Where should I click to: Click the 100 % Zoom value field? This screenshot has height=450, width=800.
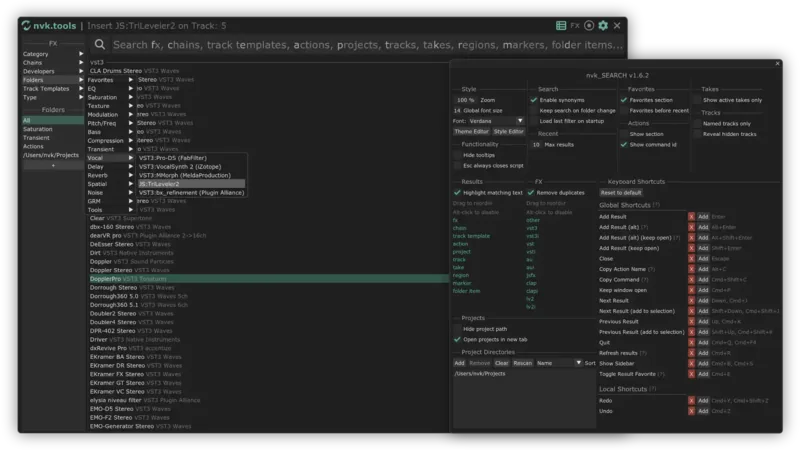[465, 100]
